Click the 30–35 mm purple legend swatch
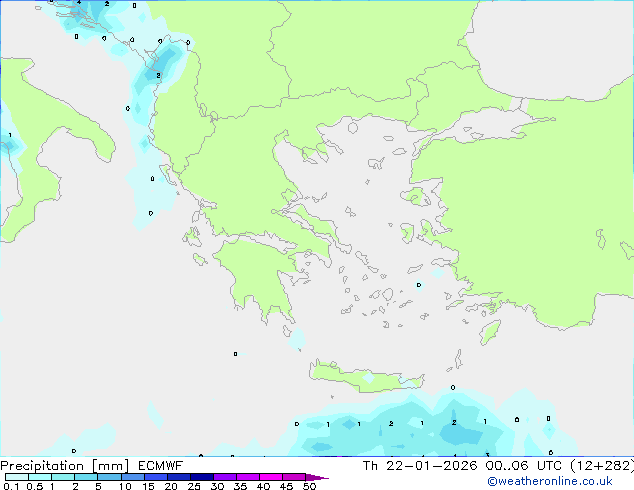634x490 pixels. 225,477
